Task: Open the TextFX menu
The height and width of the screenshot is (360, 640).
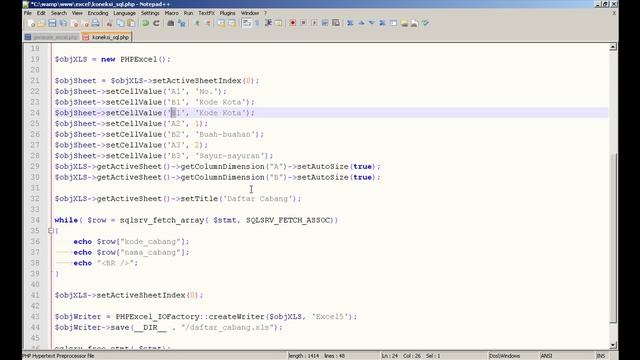Action: (x=207, y=13)
